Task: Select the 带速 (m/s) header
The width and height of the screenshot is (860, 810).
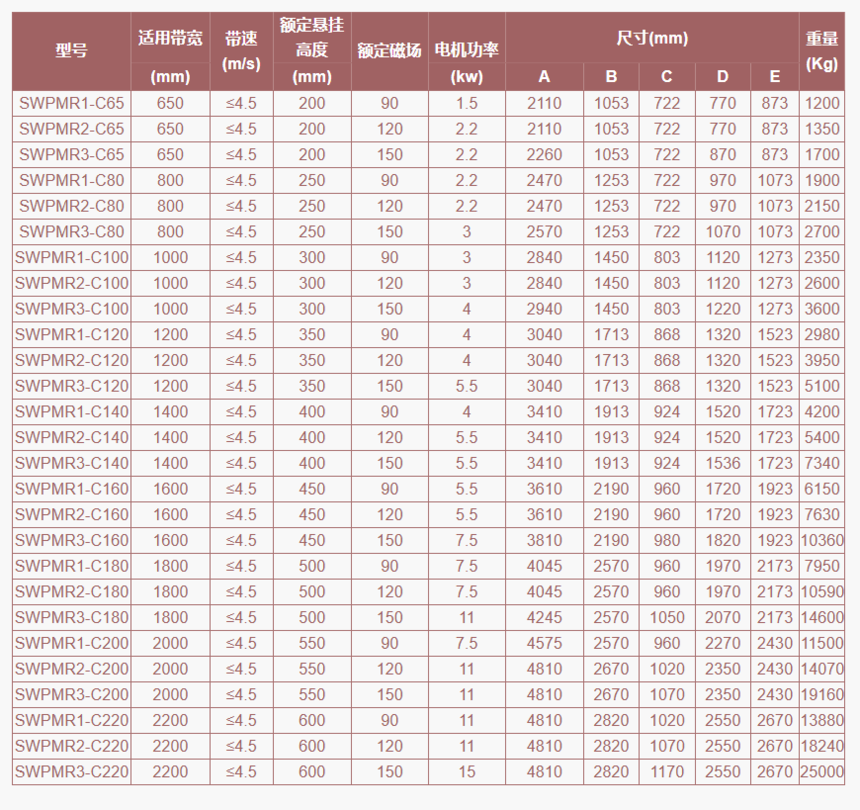Action: click(241, 51)
